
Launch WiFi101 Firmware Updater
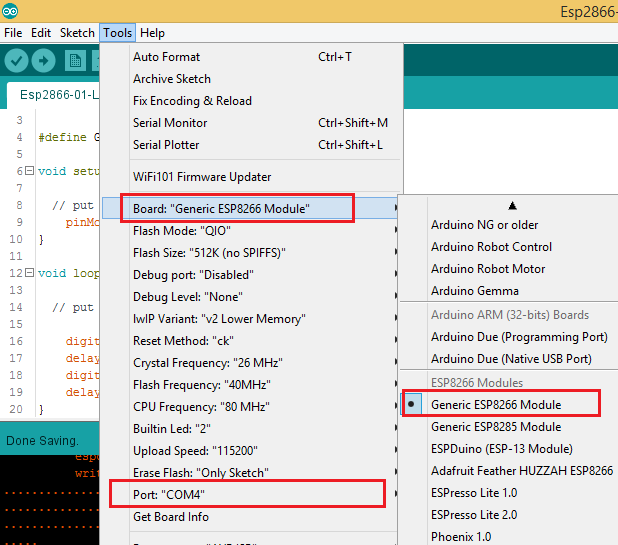pos(252,177)
